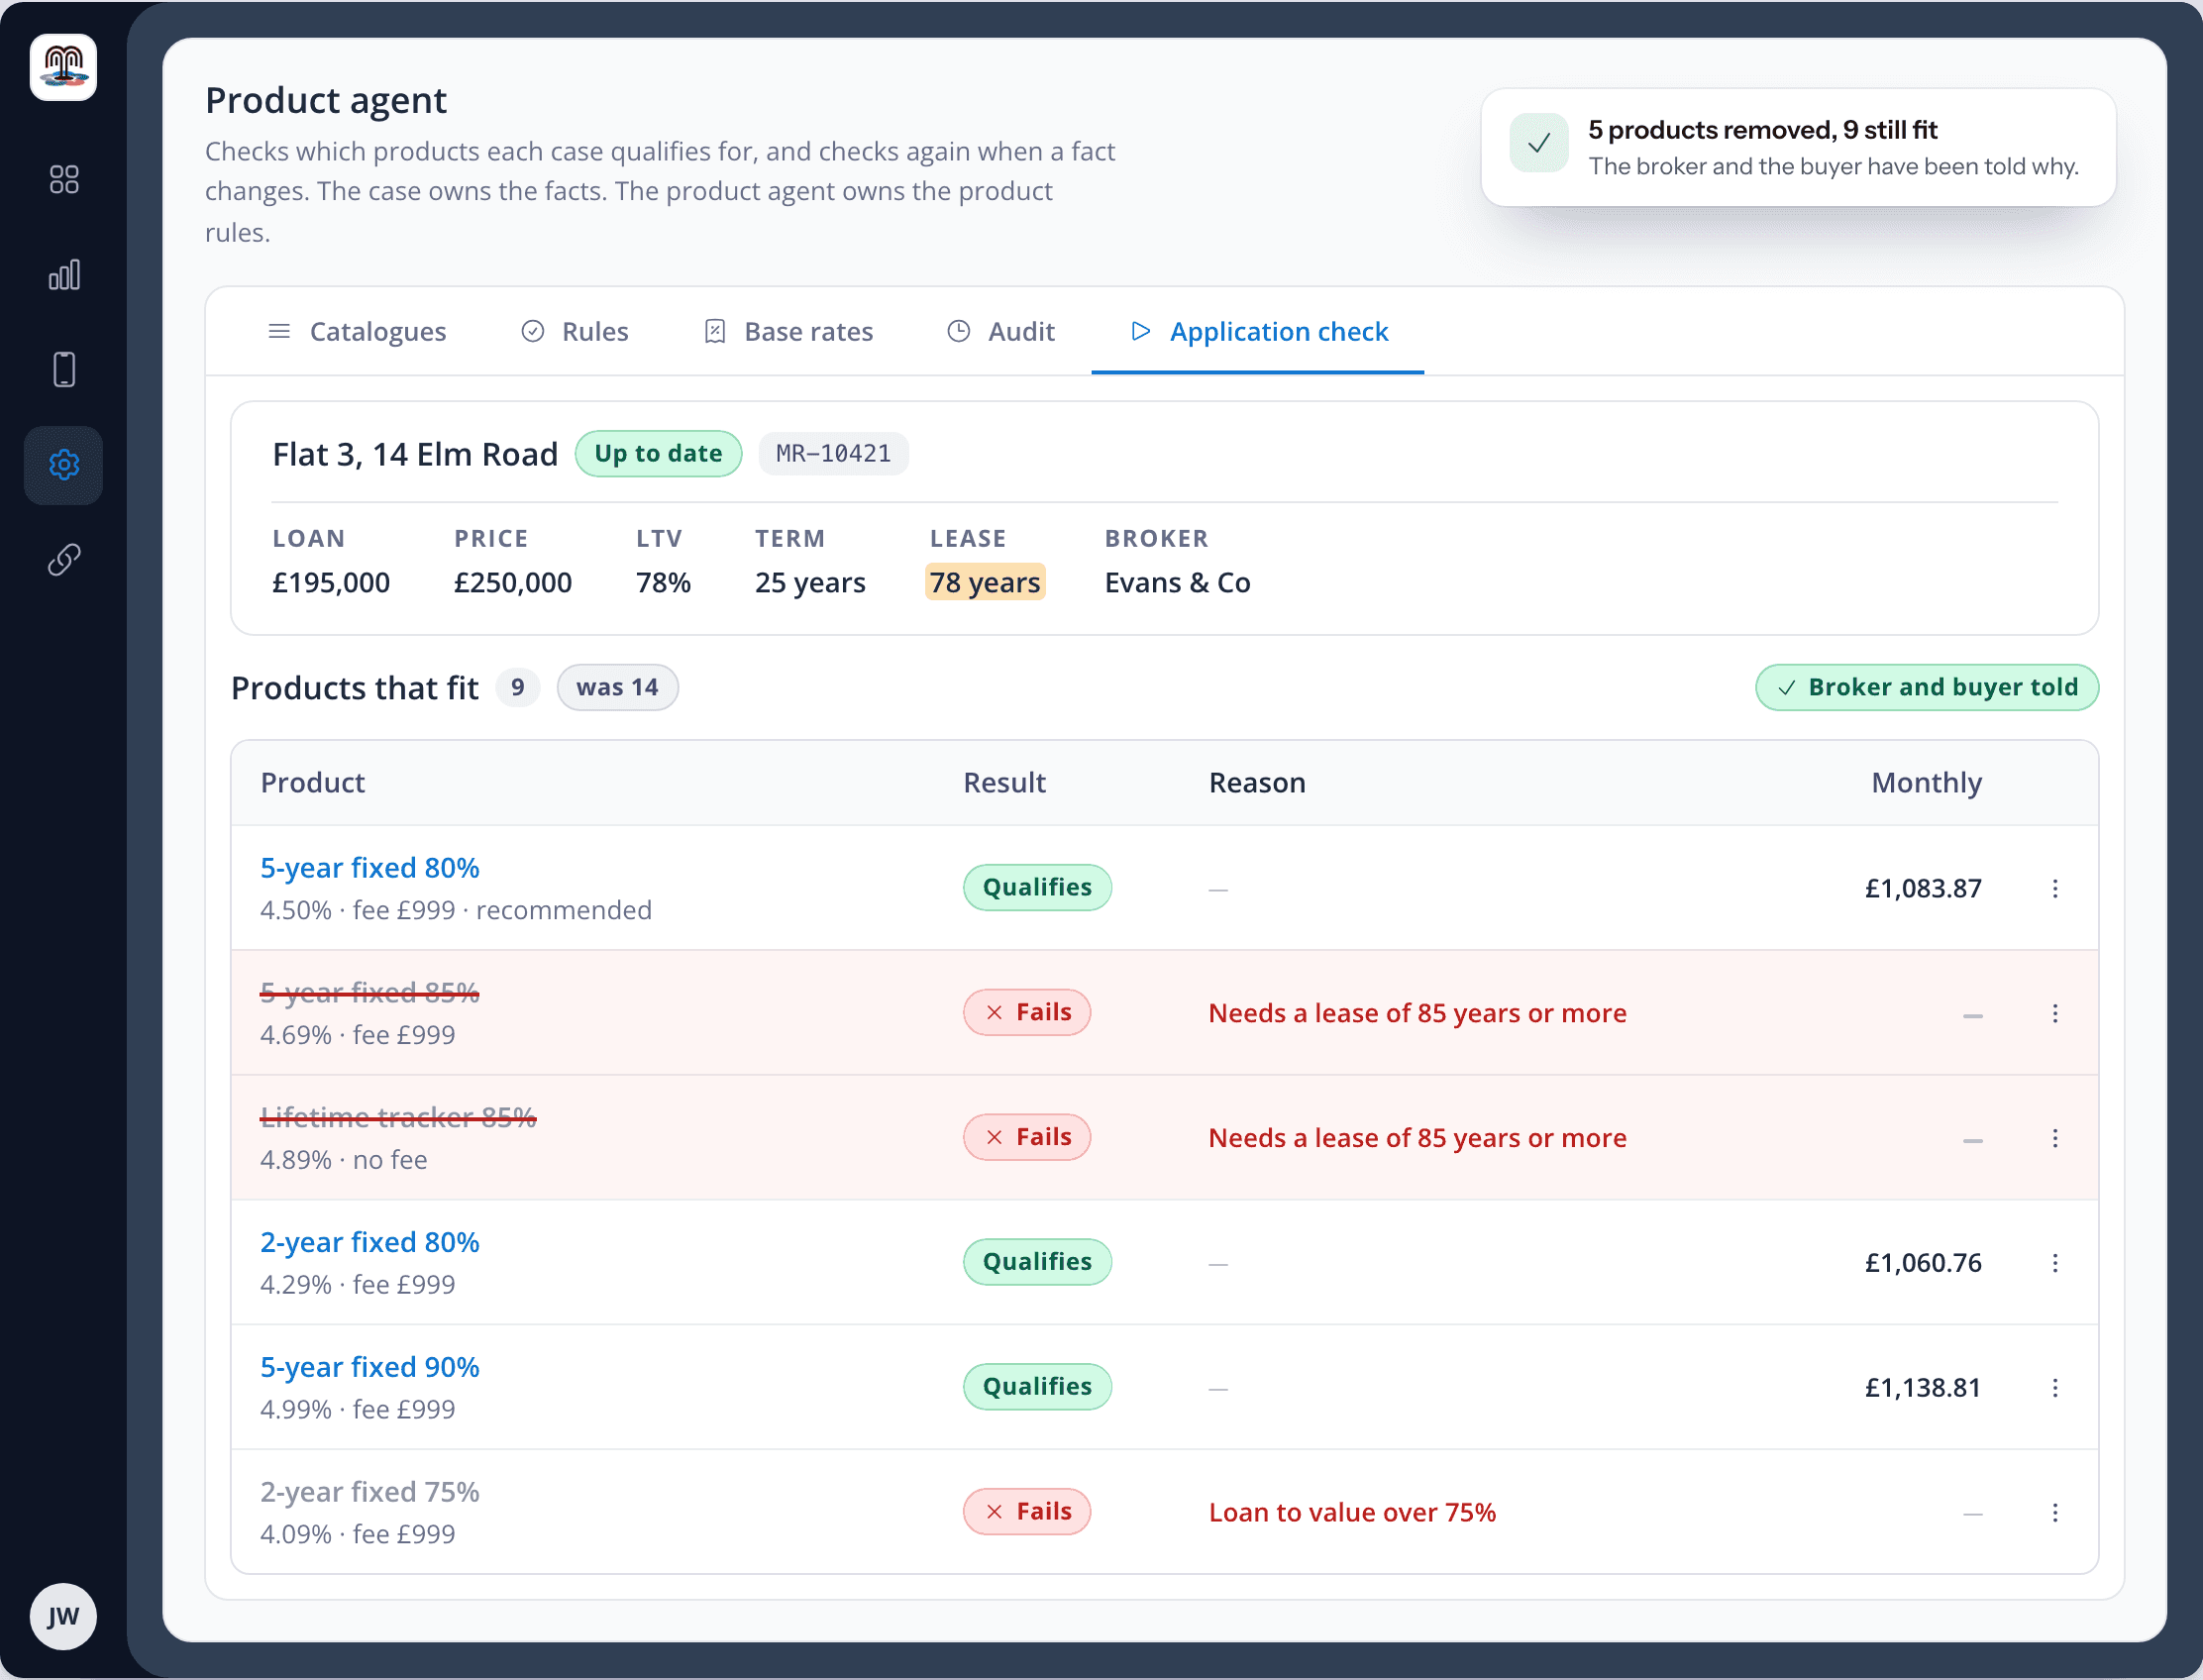Screen dimensions: 2203x1680
Task: Click the Up to date status badge
Action: point(658,454)
